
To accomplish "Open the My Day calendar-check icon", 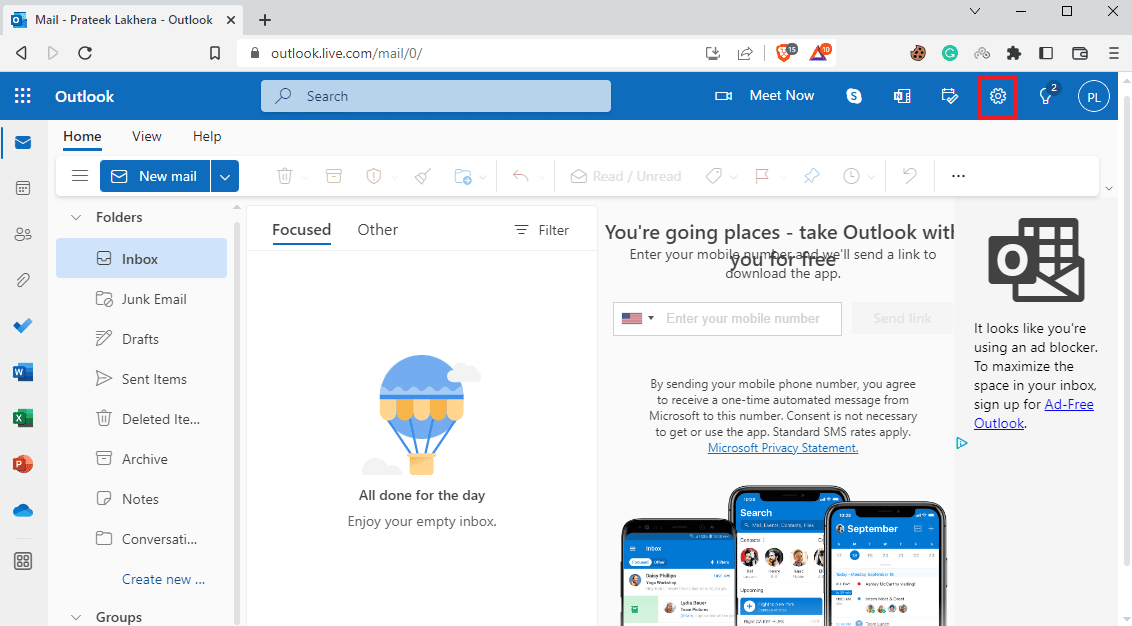I will pyautogui.click(x=949, y=96).
